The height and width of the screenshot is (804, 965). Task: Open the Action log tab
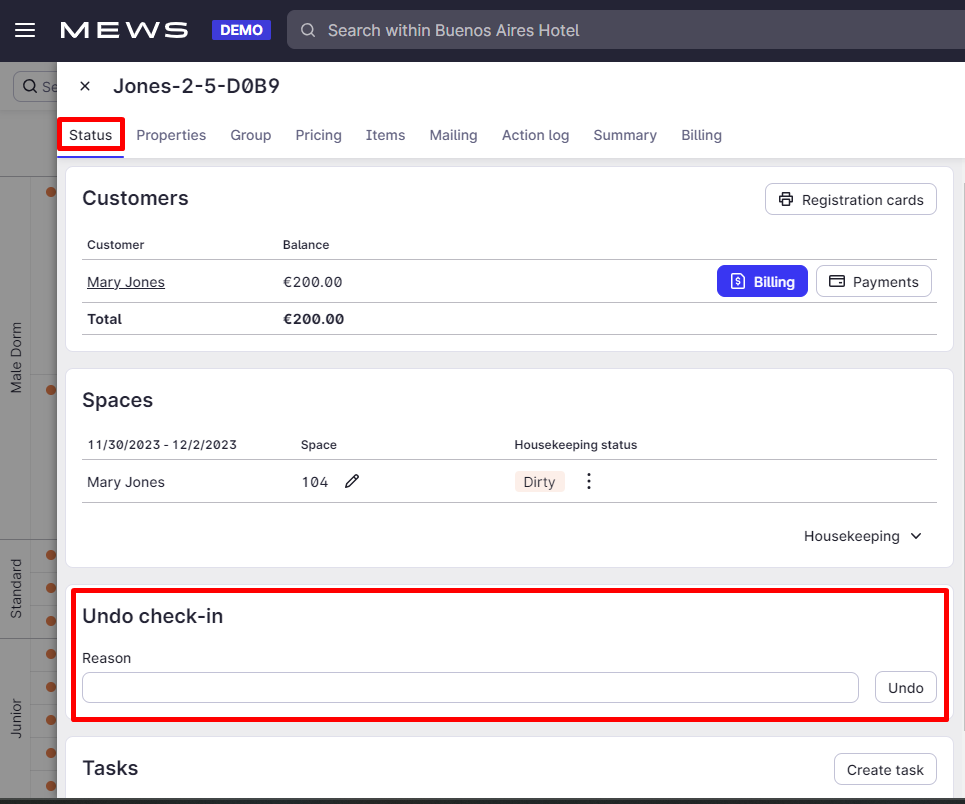click(535, 135)
